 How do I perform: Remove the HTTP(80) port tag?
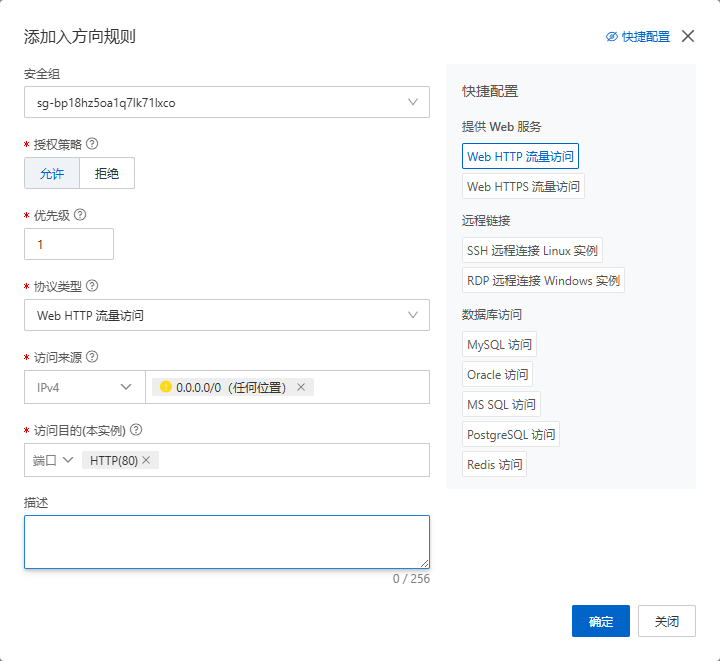tap(147, 460)
